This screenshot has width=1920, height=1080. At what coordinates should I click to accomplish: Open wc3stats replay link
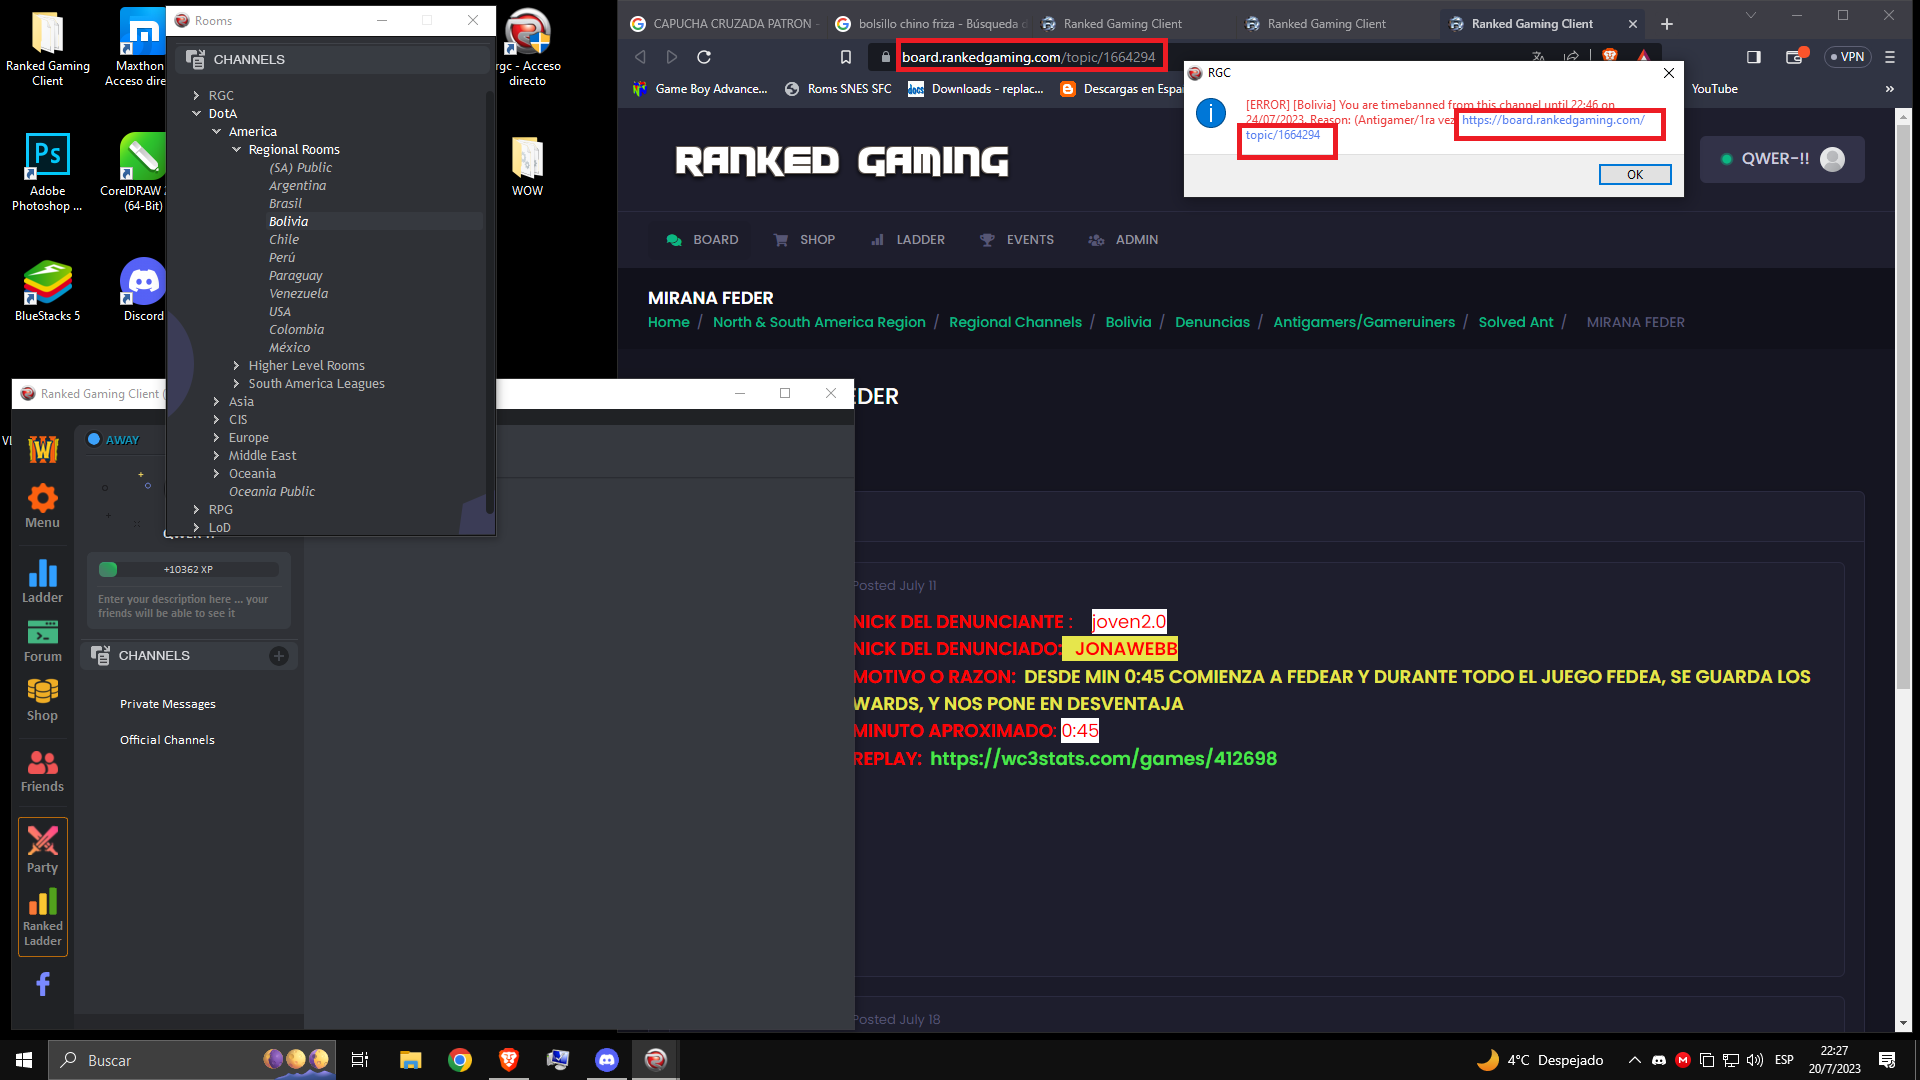click(x=1103, y=759)
